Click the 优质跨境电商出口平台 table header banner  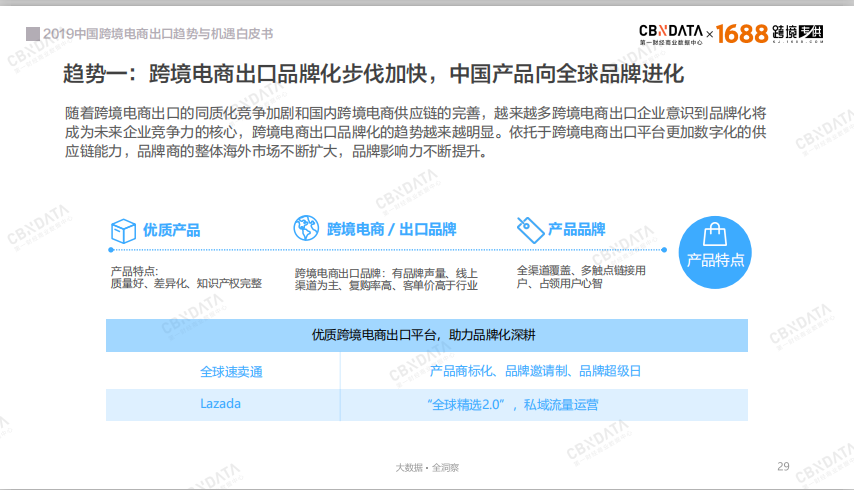pyautogui.click(x=427, y=335)
